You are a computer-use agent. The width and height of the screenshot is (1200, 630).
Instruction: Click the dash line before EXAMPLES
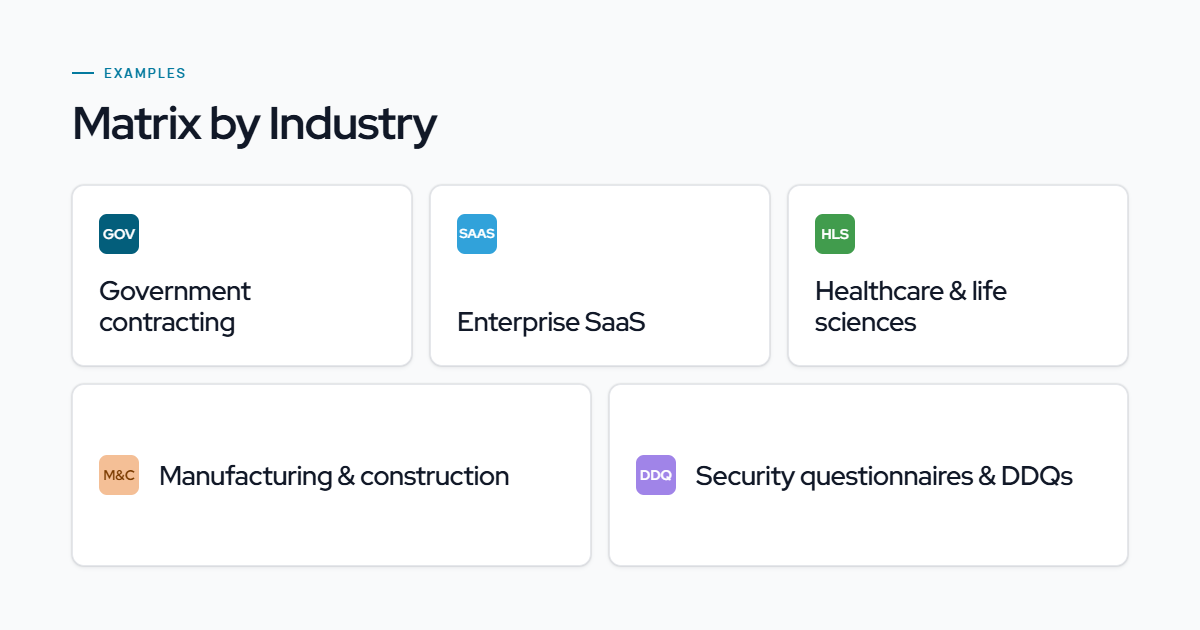[x=83, y=73]
